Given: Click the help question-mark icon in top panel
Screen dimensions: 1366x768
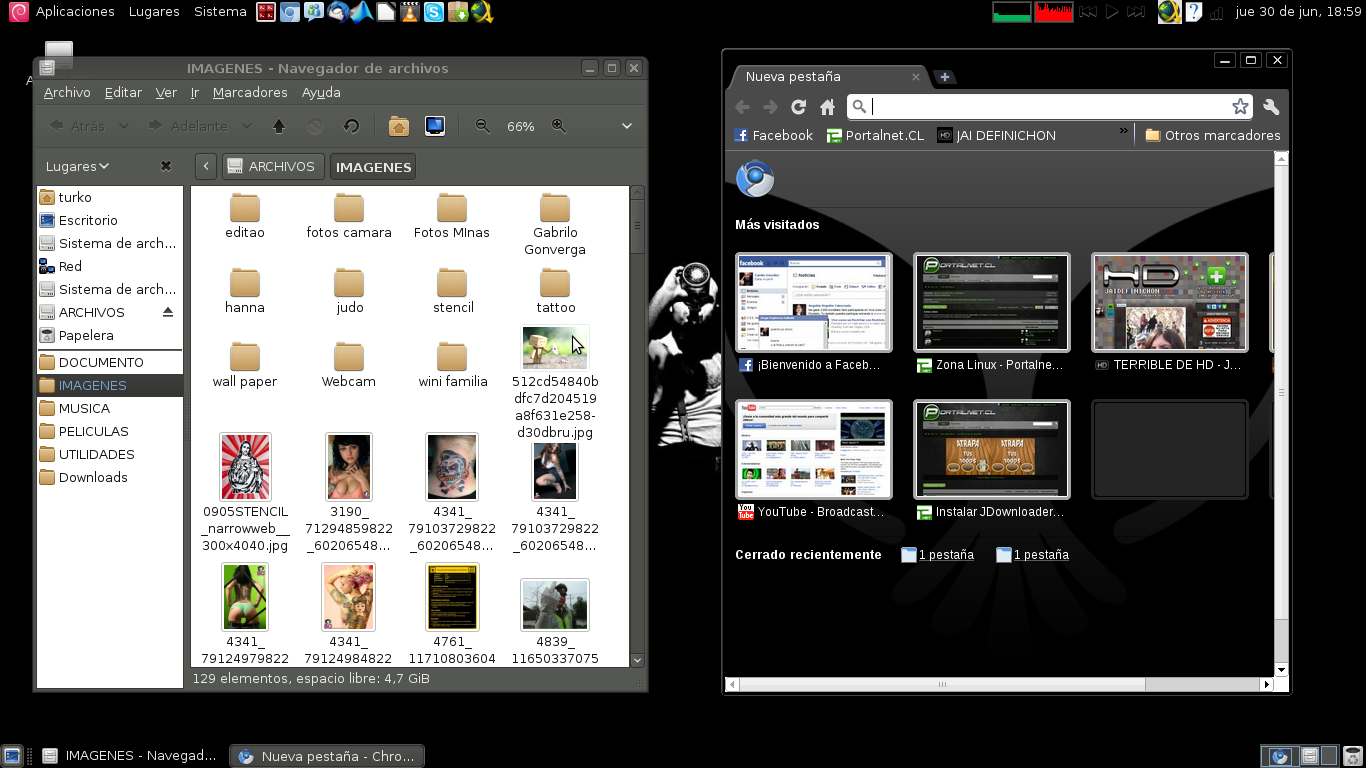Looking at the screenshot, I should pyautogui.click(x=1193, y=12).
